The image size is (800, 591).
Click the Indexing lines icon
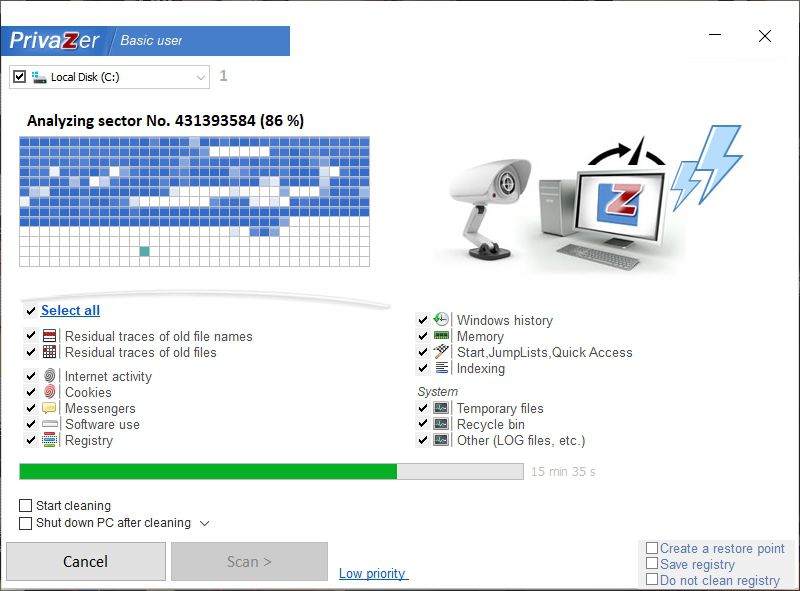click(441, 367)
